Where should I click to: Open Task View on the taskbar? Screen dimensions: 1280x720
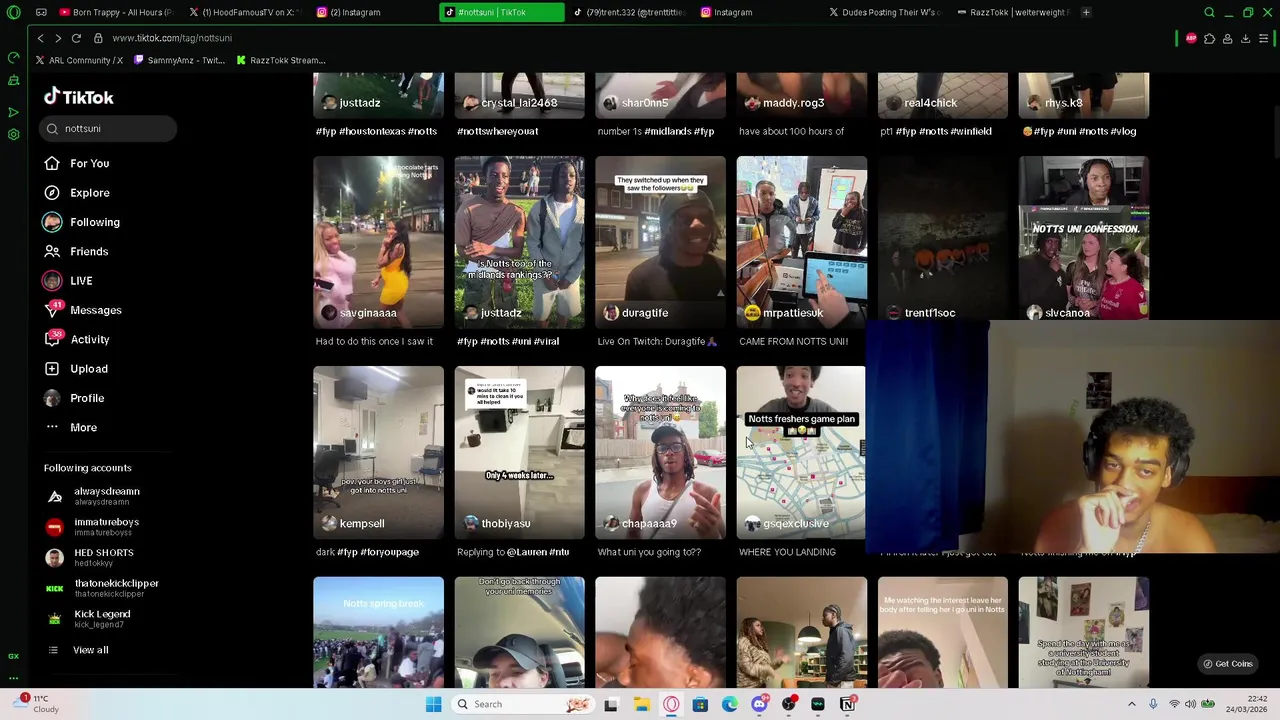pyautogui.click(x=611, y=704)
